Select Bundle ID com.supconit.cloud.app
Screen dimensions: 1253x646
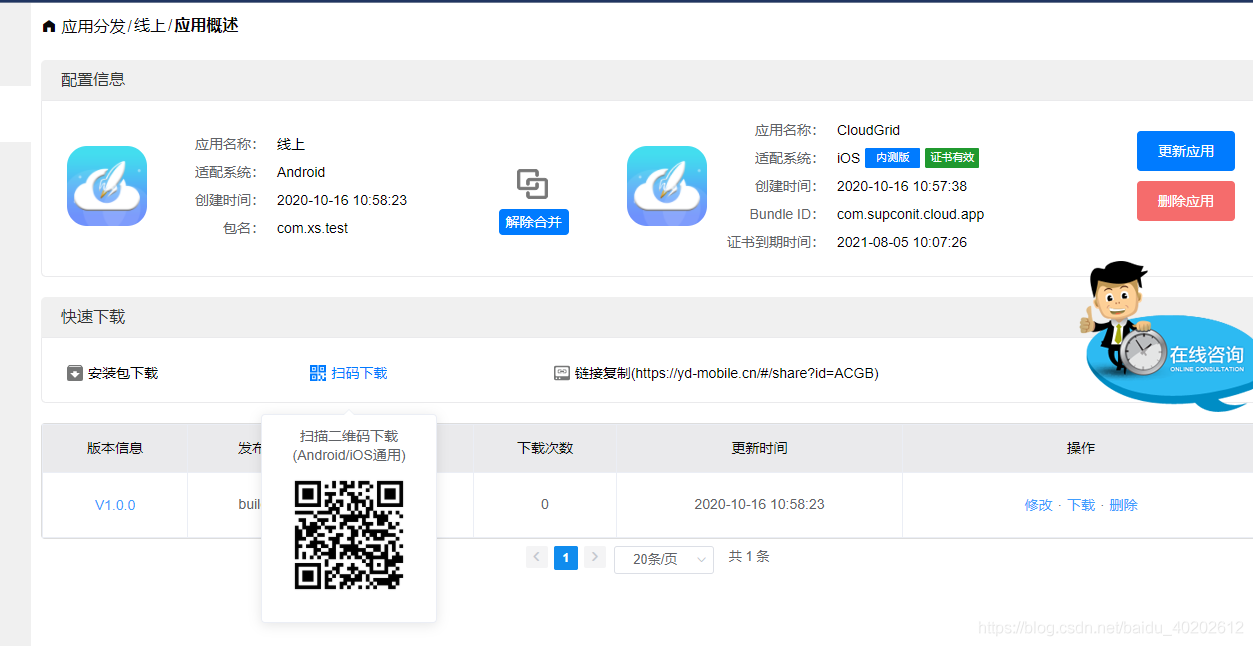[x=910, y=214]
